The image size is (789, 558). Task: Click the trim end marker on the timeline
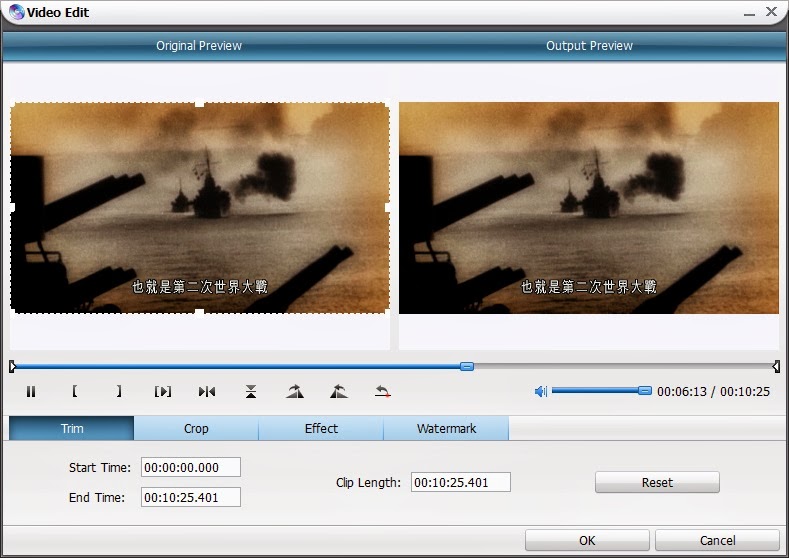coord(776,366)
